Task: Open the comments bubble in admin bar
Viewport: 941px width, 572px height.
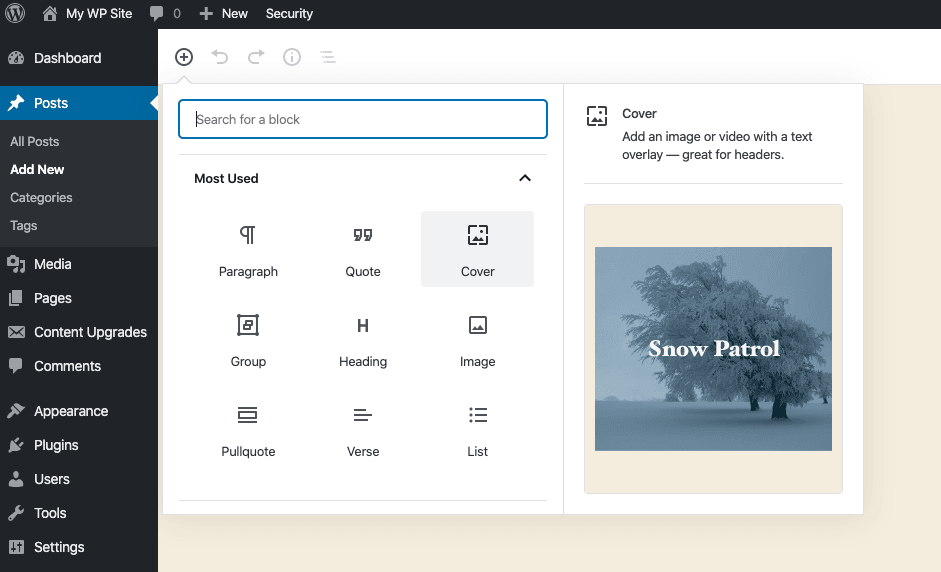Action: [157, 13]
